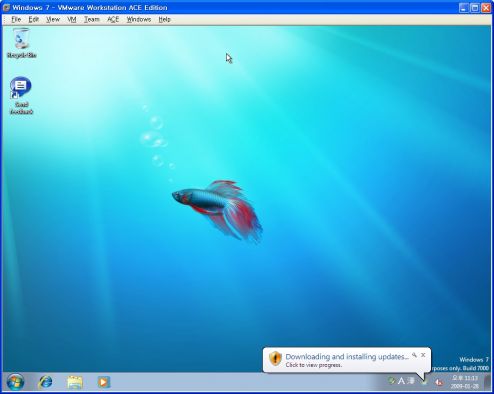Viewport: 494px width, 394px height.
Task: Click 'Downloading and installing updates' balloon
Action: click(x=347, y=357)
